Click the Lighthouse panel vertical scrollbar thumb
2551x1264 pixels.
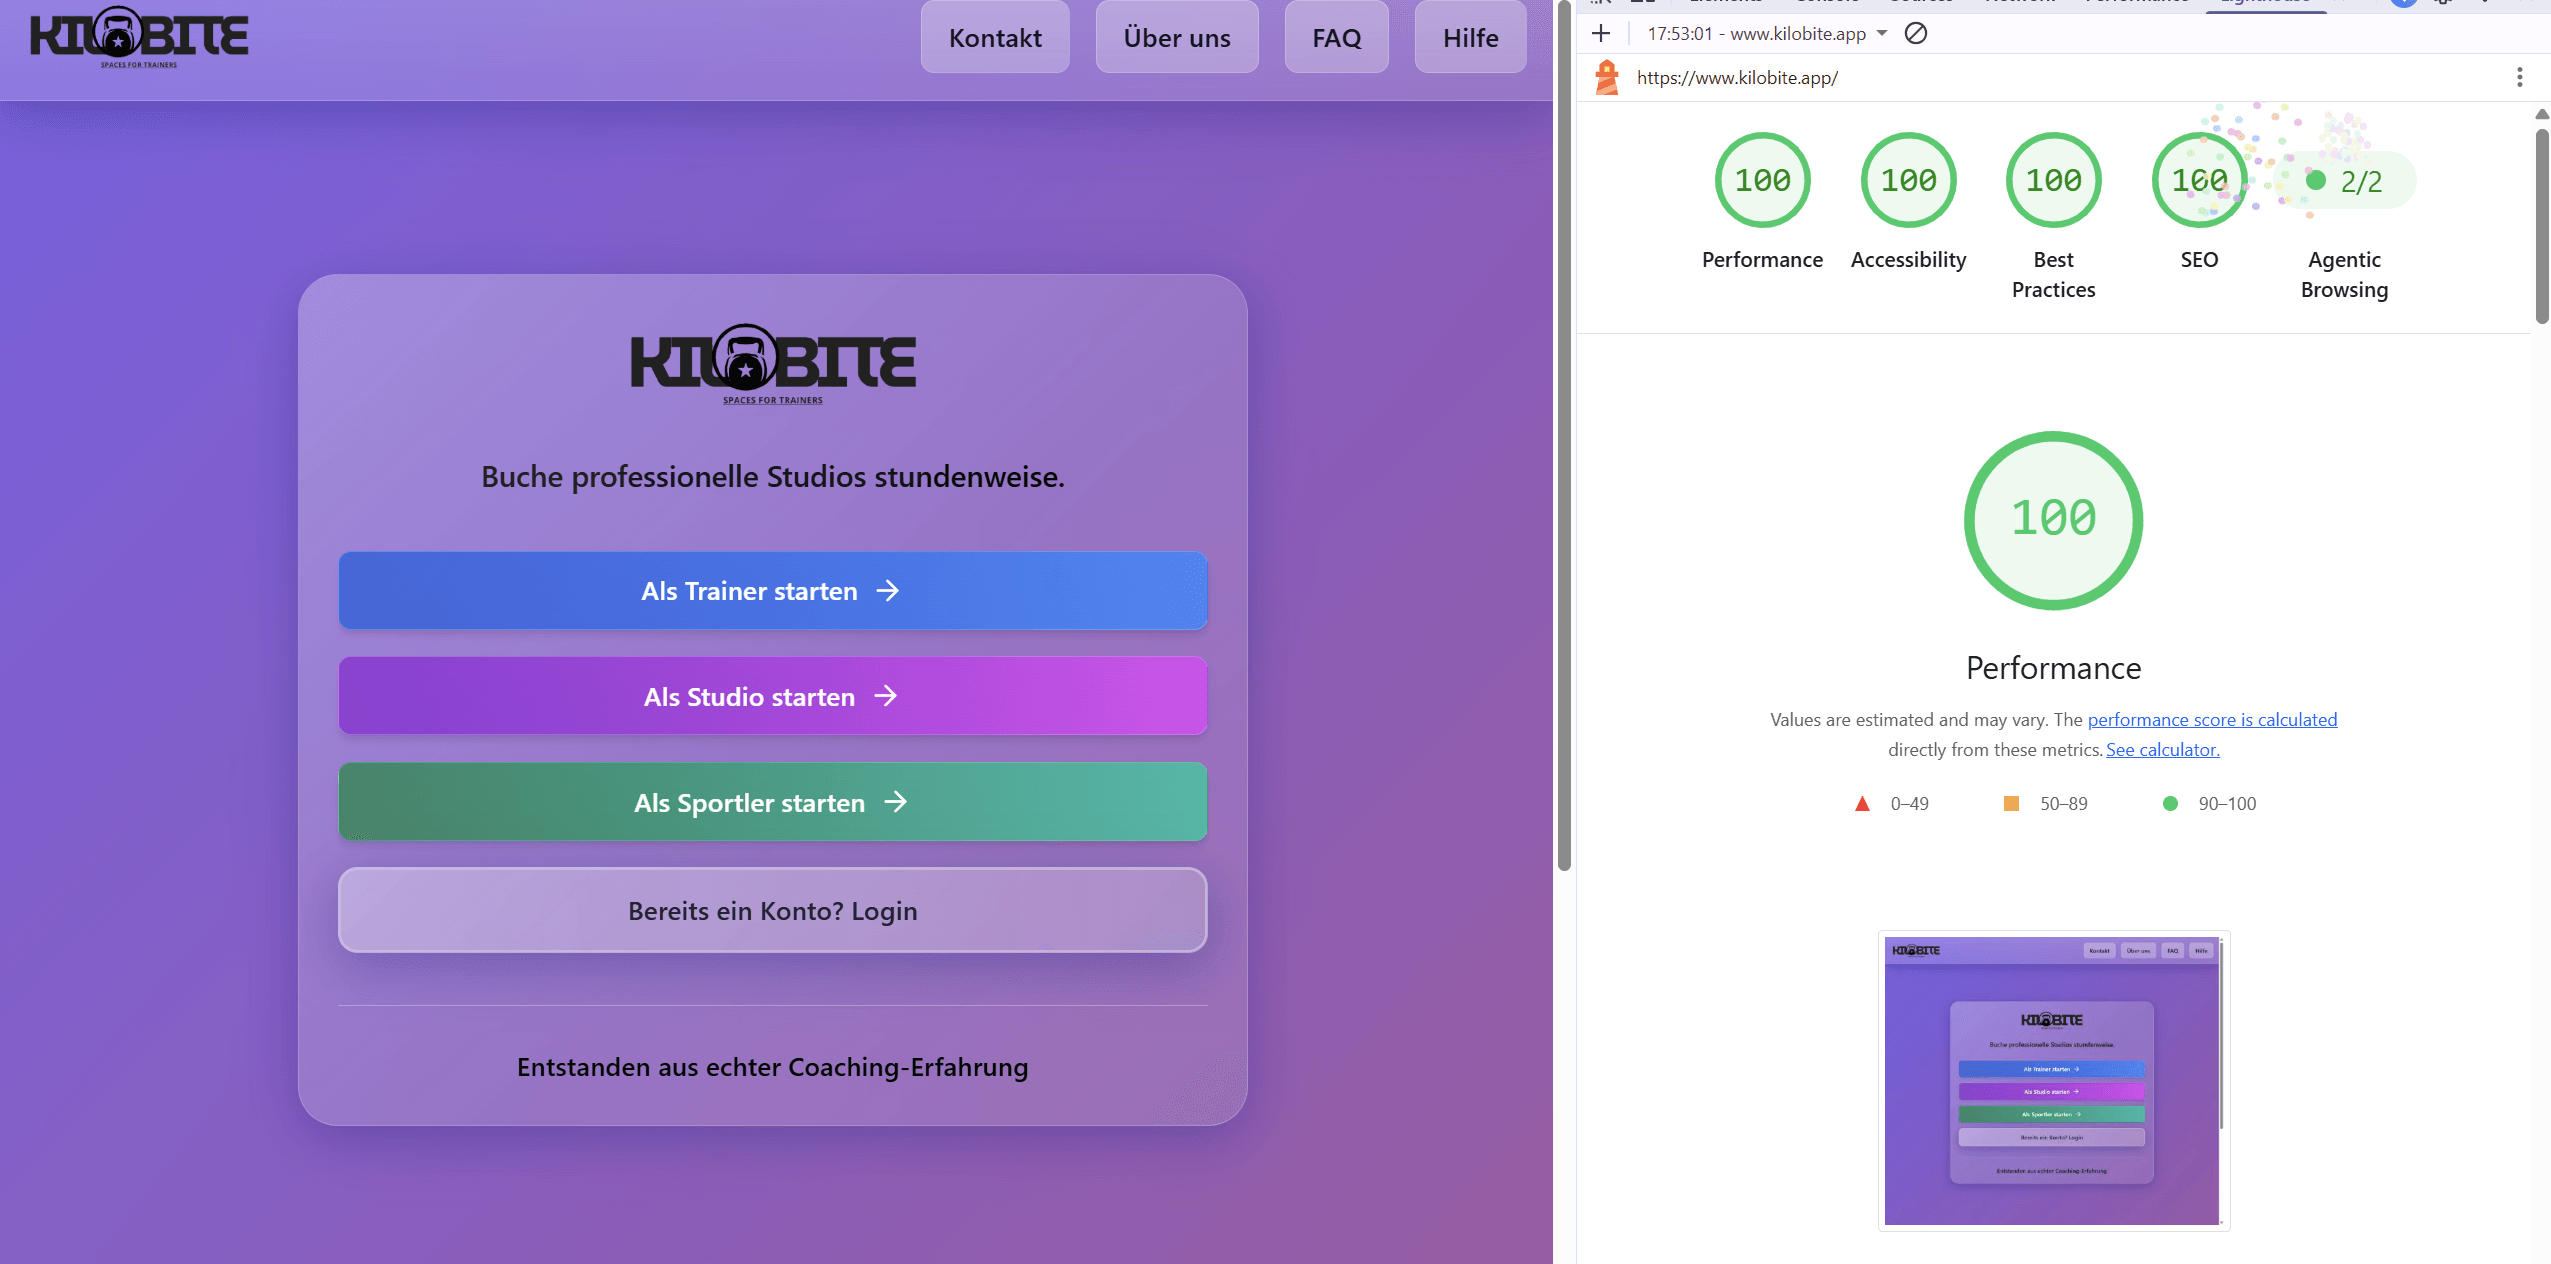(2542, 226)
